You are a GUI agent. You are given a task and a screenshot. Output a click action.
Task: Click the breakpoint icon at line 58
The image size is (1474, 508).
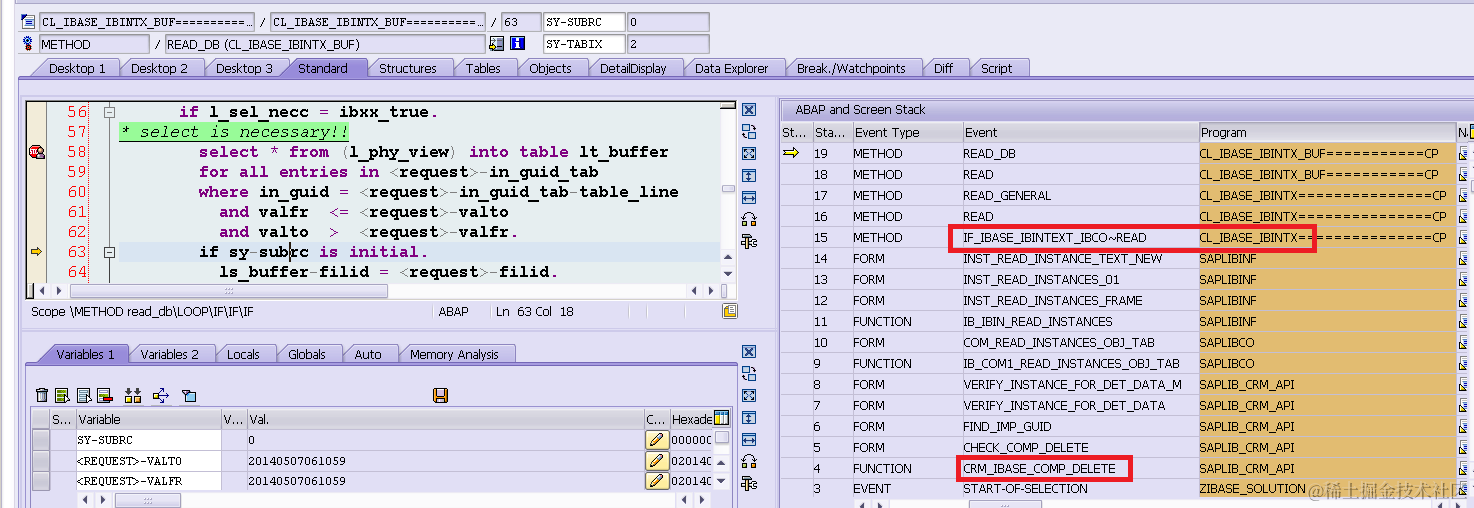(x=37, y=152)
